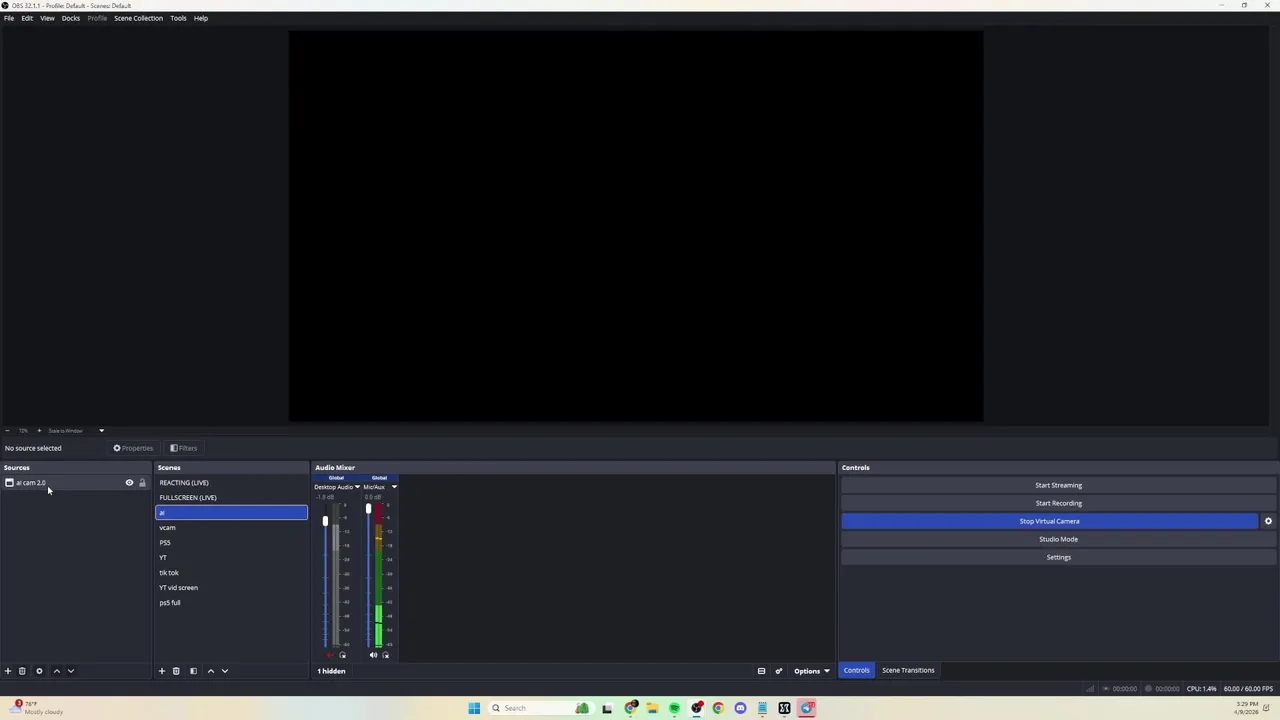The width and height of the screenshot is (1280, 720).
Task: Switch to Controls tab
Action: (x=856, y=670)
